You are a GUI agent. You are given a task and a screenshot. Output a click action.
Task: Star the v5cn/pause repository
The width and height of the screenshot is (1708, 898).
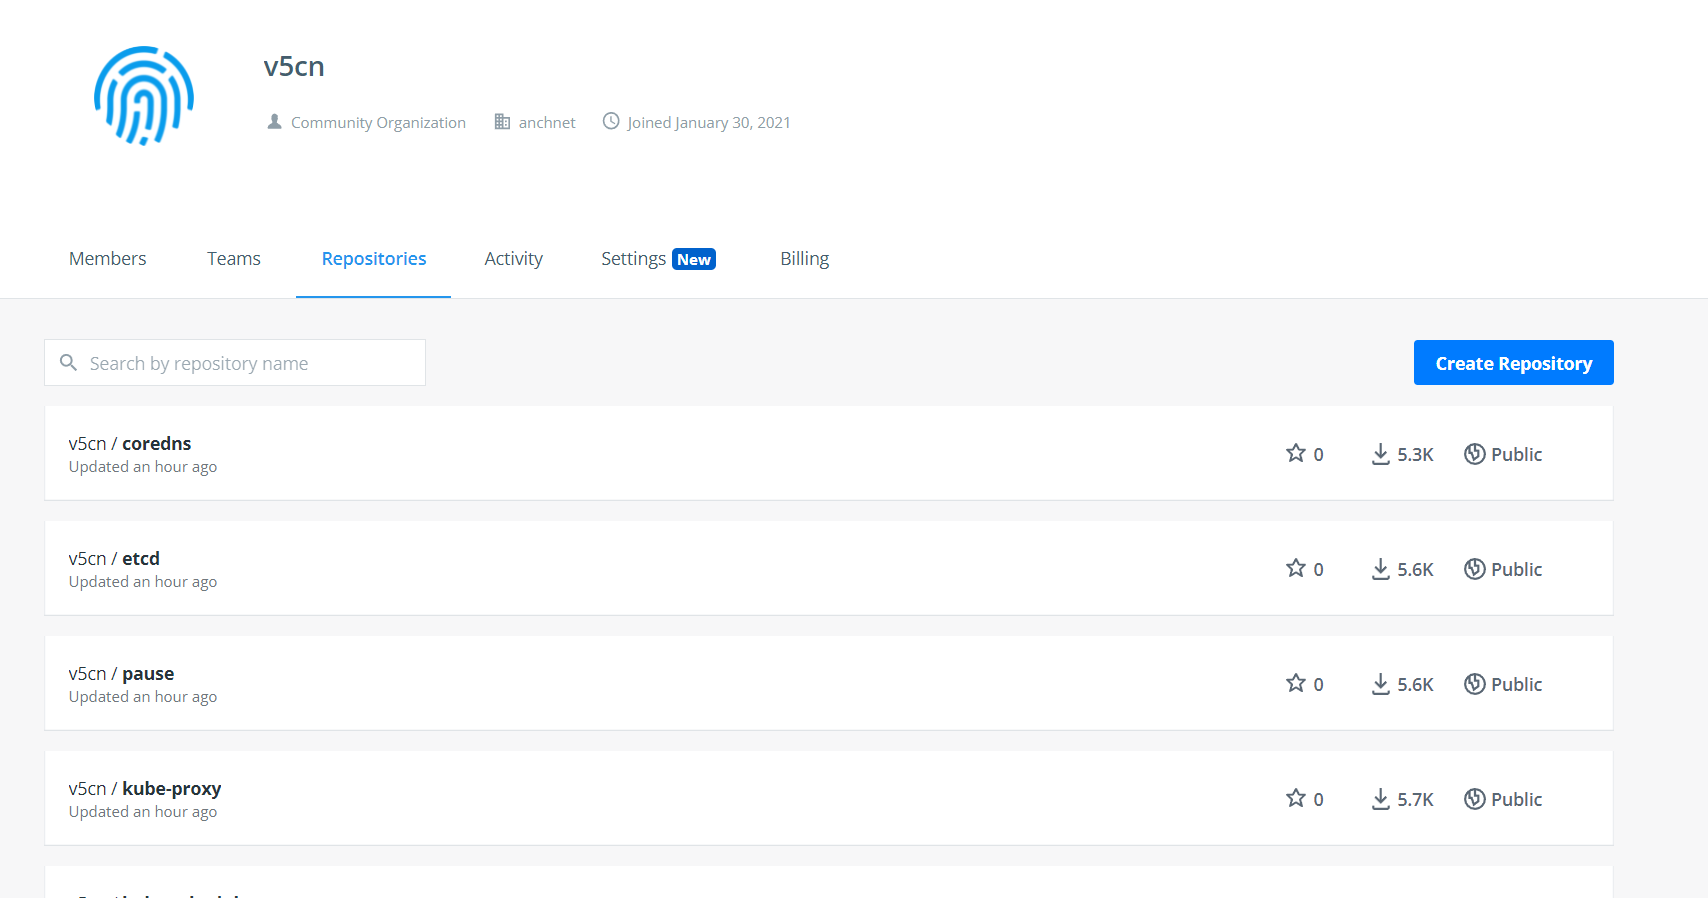[x=1296, y=683]
